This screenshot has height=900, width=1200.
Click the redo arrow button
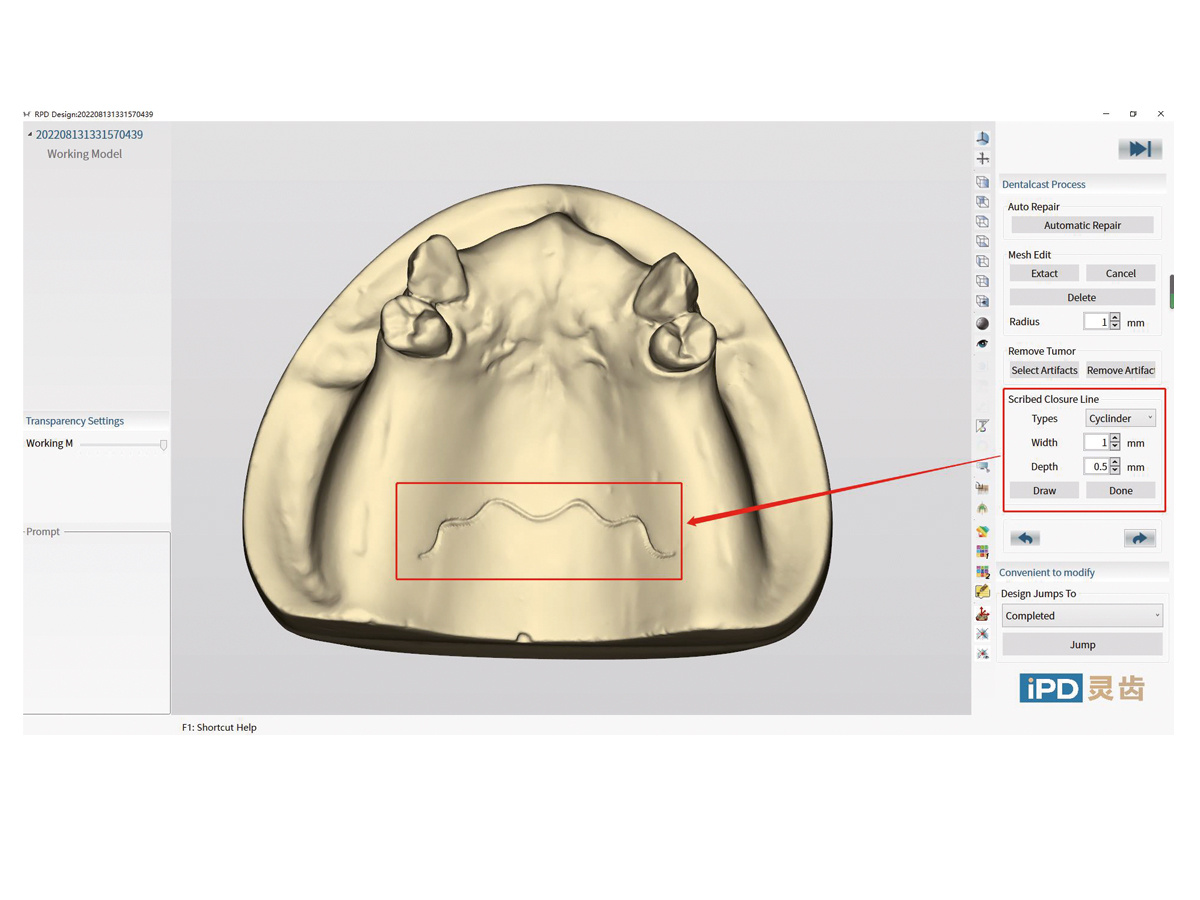point(1139,538)
